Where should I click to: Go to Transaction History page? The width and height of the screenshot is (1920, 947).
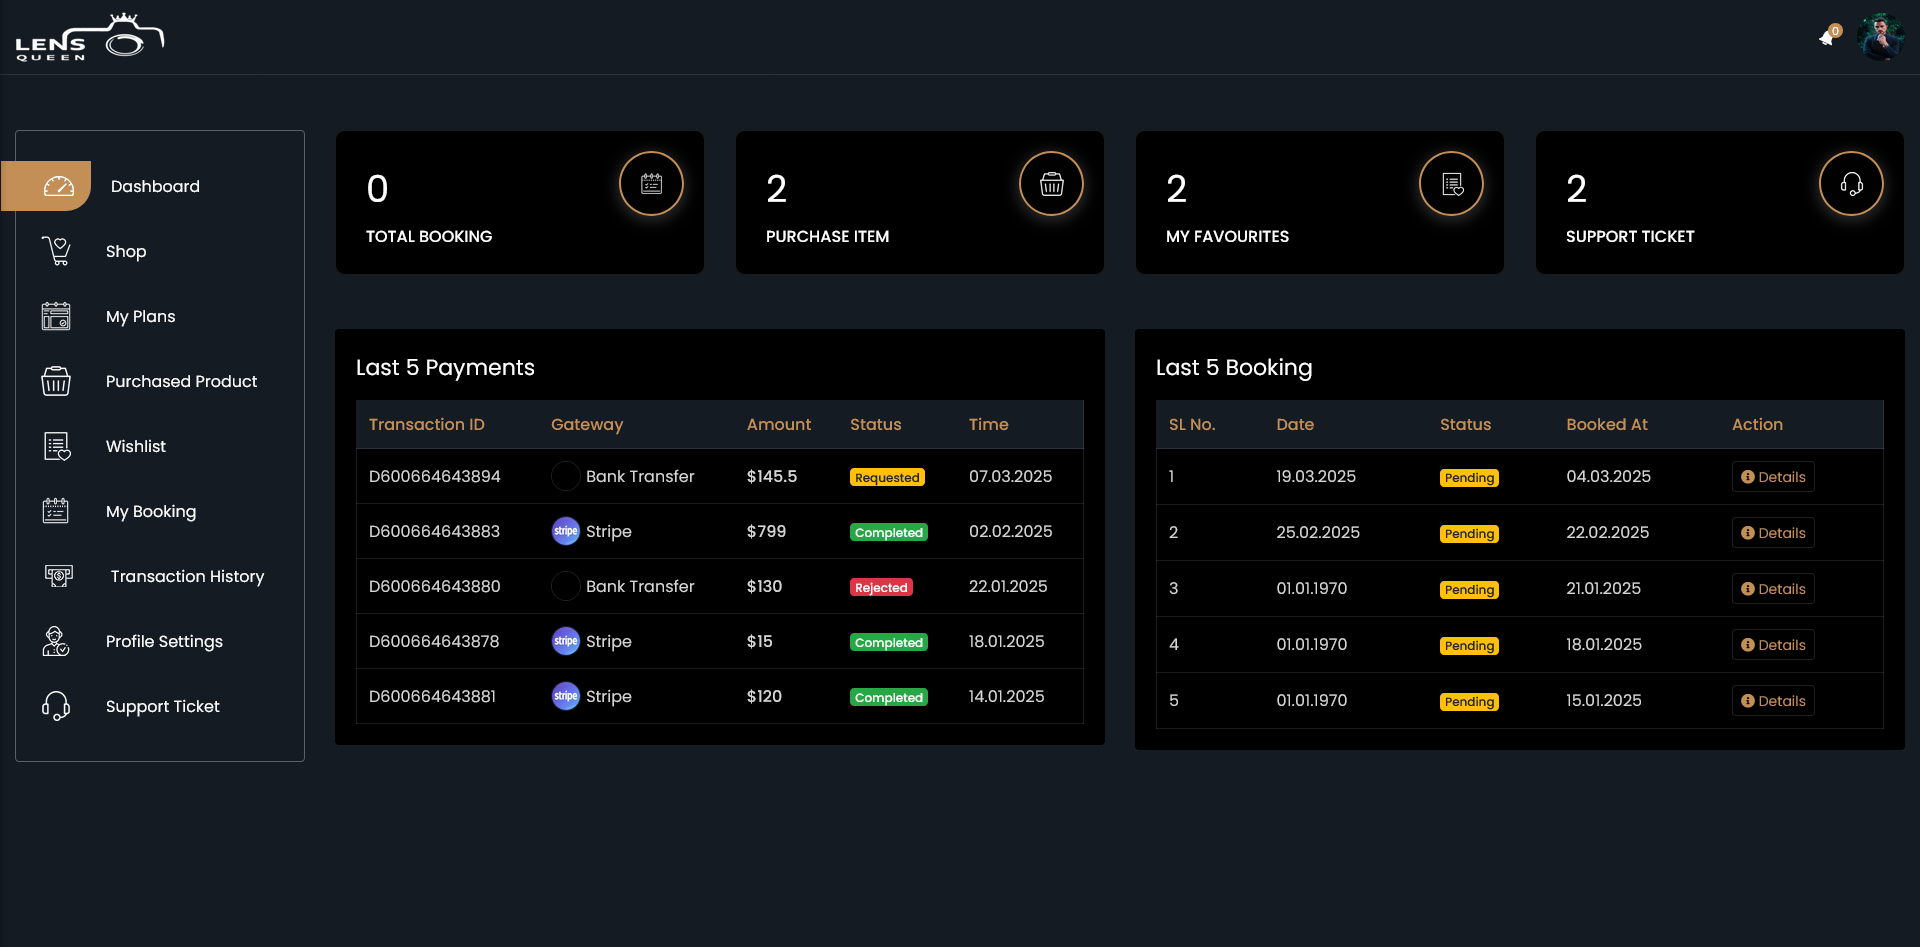pos(187,576)
